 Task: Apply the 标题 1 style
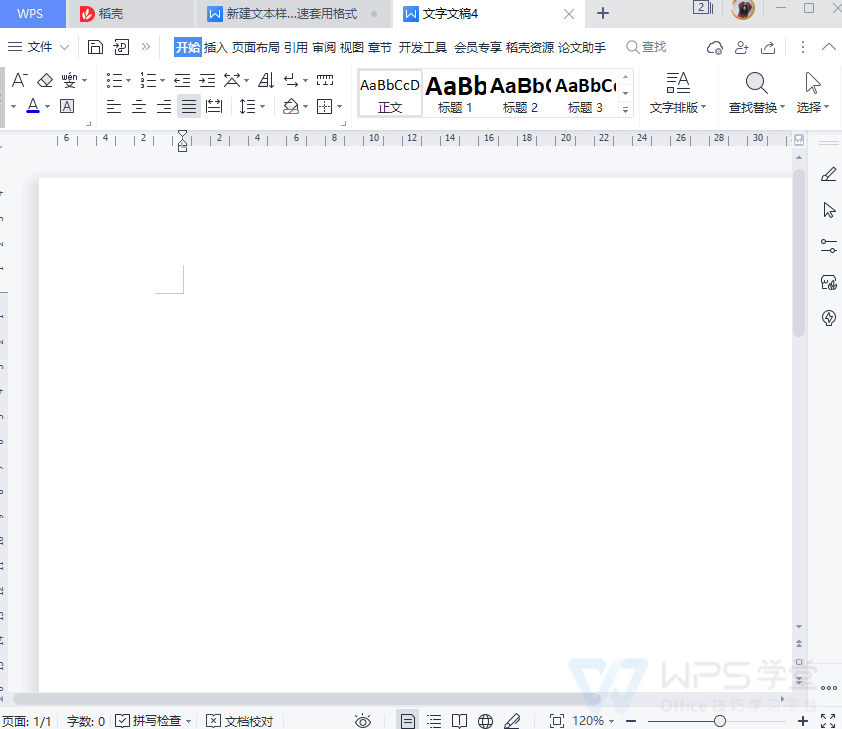(x=455, y=93)
